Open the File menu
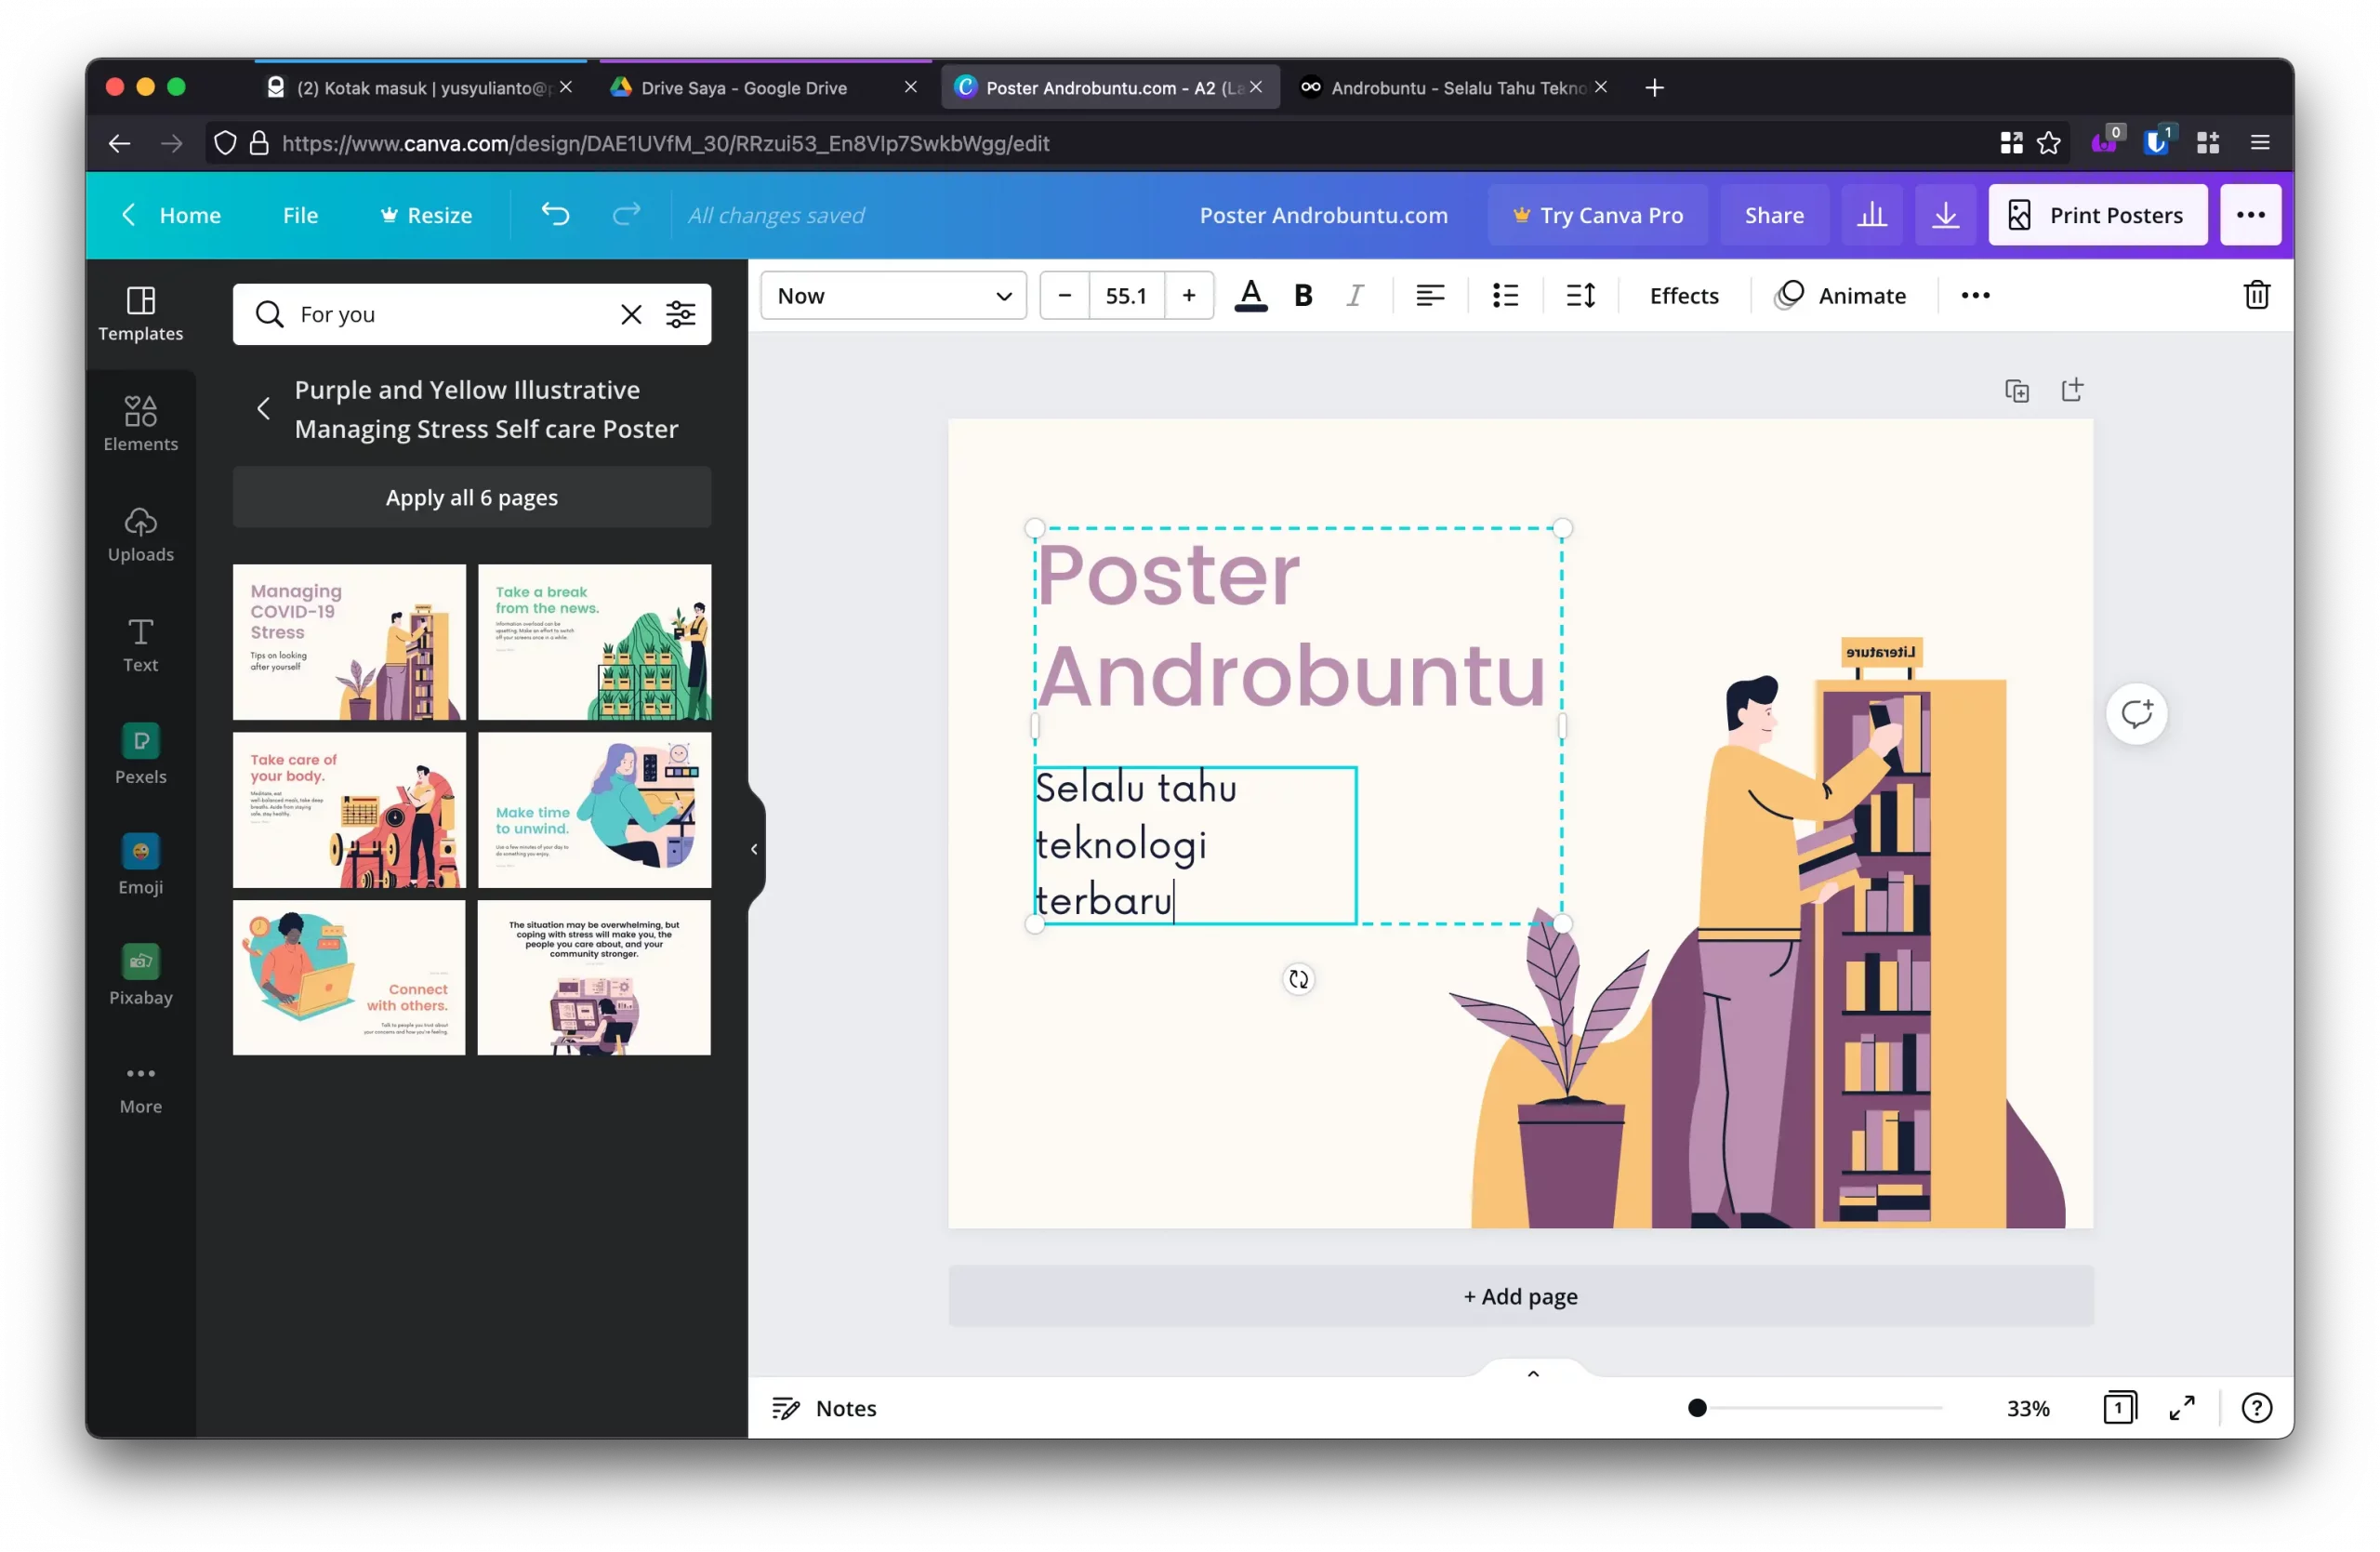Image resolution: width=2380 pixels, height=1552 pixels. coord(300,215)
